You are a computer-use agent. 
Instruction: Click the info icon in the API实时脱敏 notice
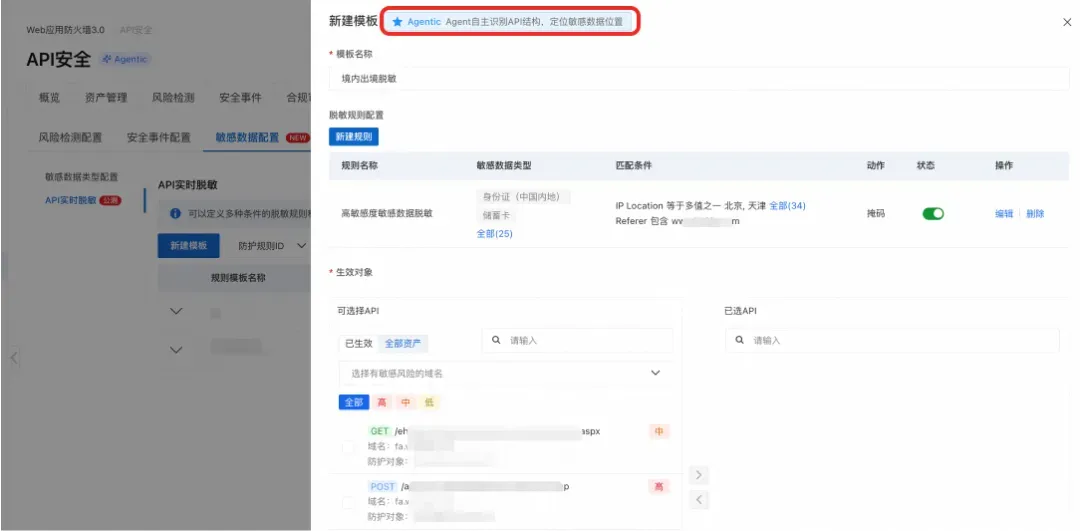click(176, 214)
